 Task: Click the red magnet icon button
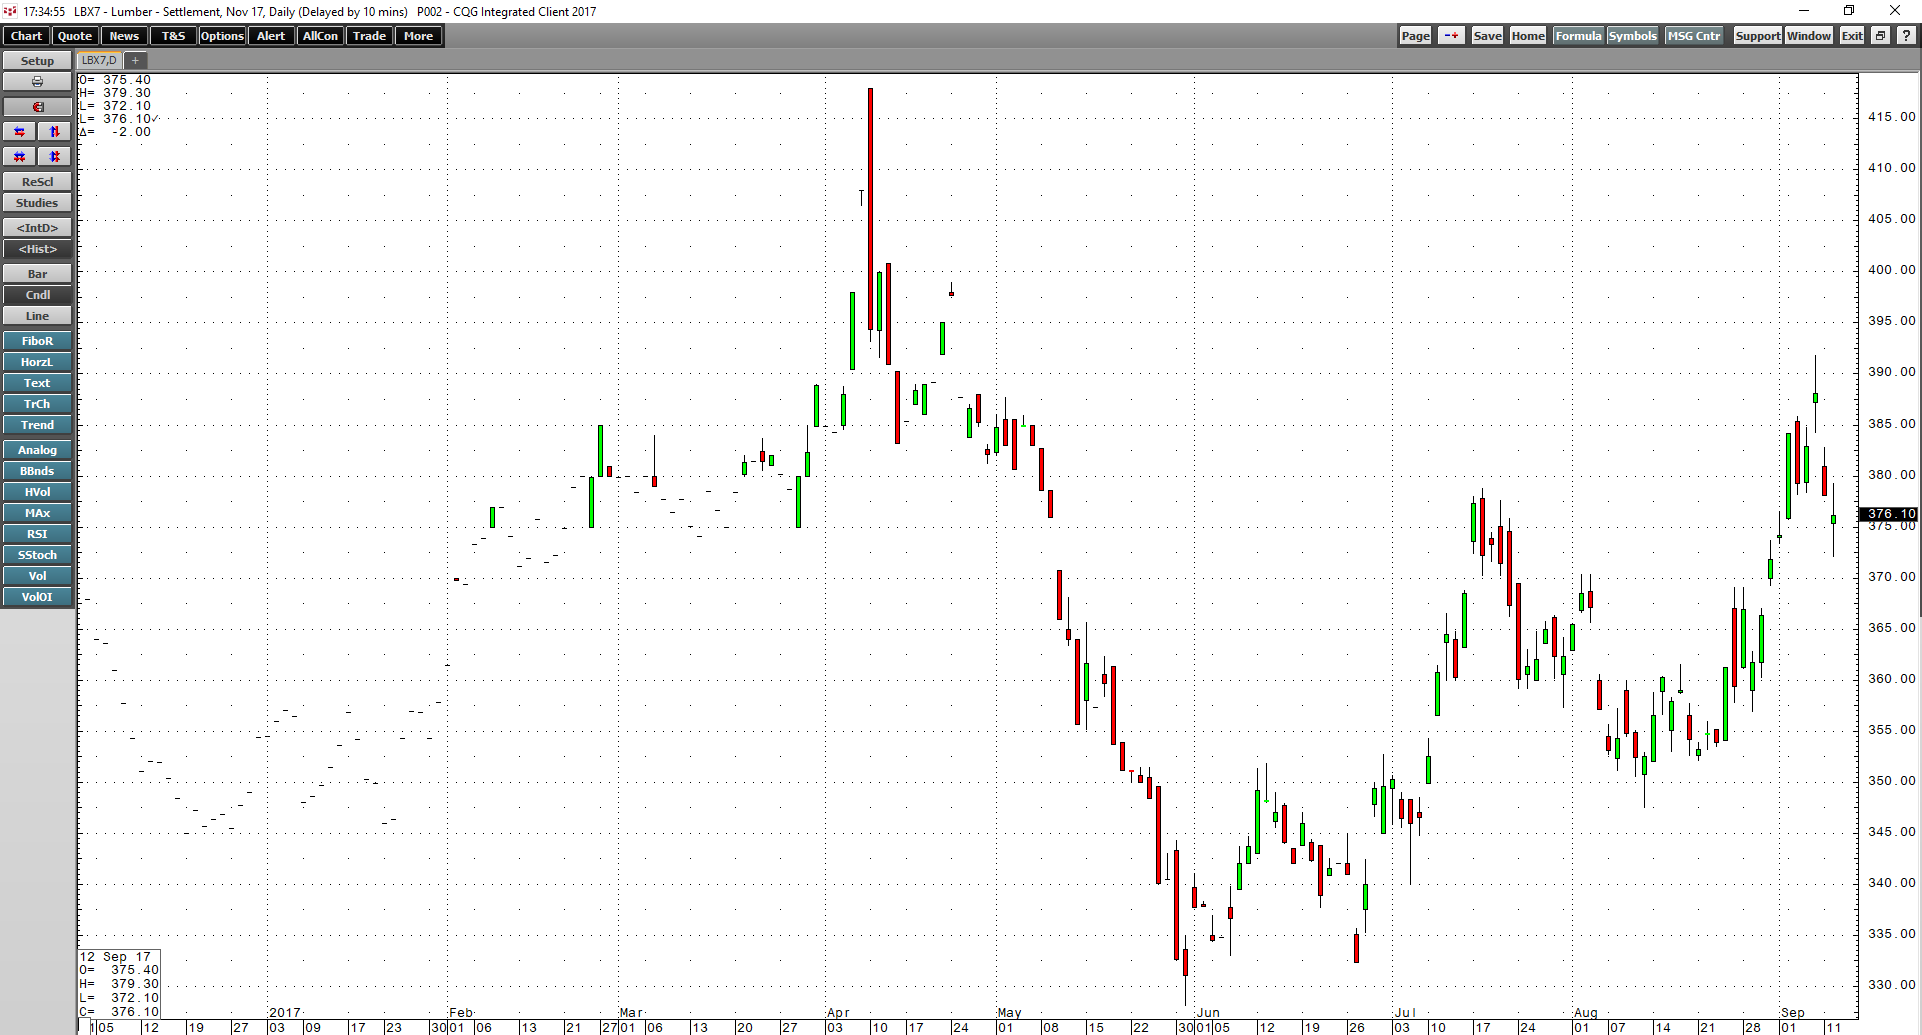pyautogui.click(x=37, y=107)
